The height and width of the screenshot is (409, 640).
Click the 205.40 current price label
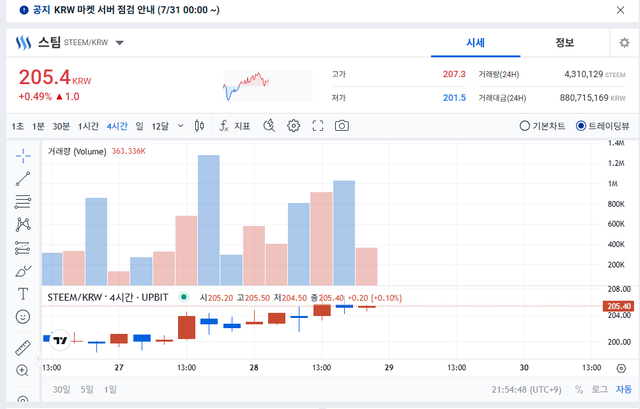(618, 306)
